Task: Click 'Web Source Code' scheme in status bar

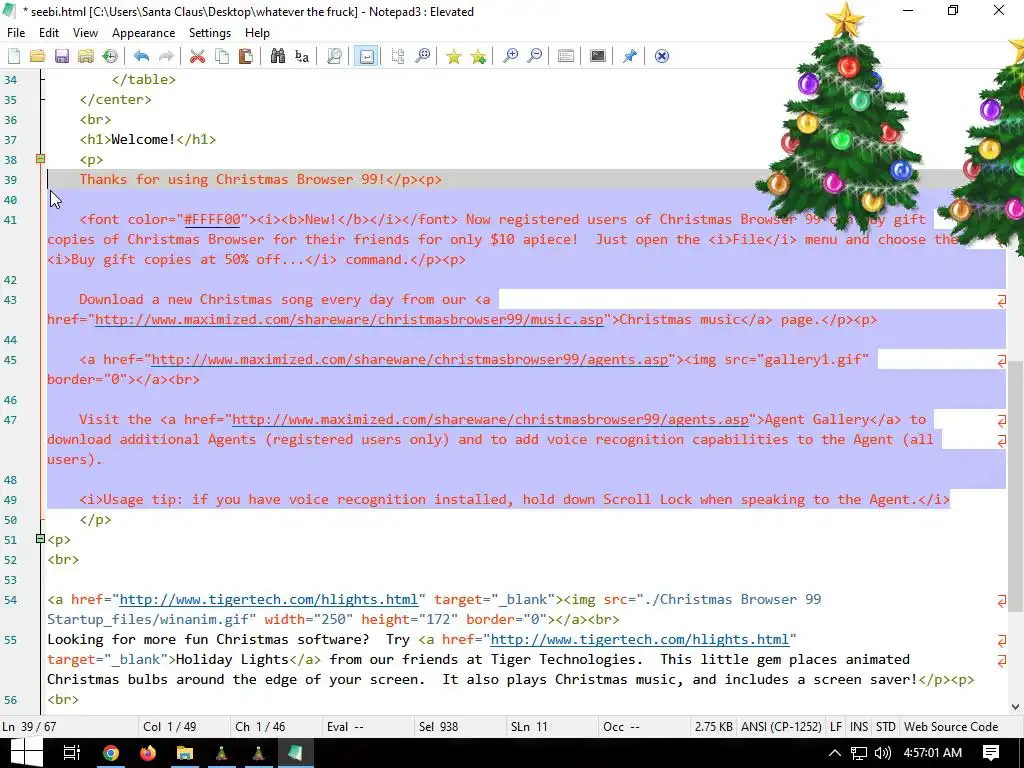Action: click(951, 727)
